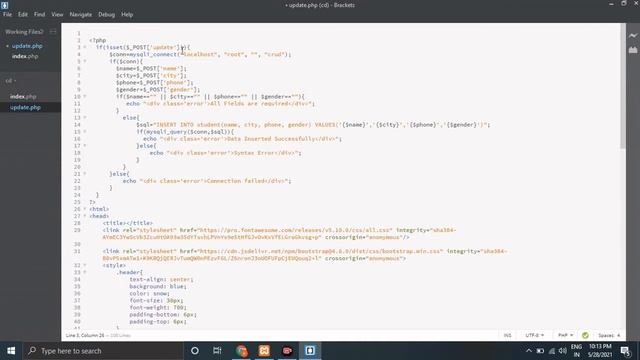The width and height of the screenshot is (640, 360).
Task: Place cursor on the <?php line
Action: point(98,40)
